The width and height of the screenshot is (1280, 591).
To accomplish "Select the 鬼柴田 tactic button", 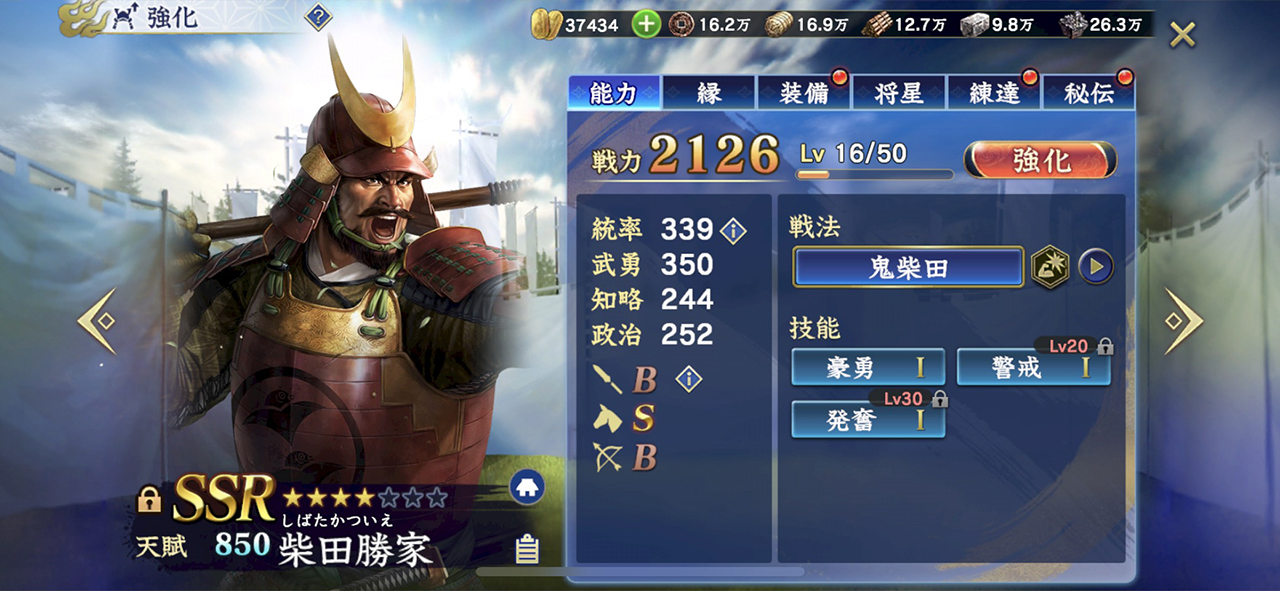I will point(908,267).
